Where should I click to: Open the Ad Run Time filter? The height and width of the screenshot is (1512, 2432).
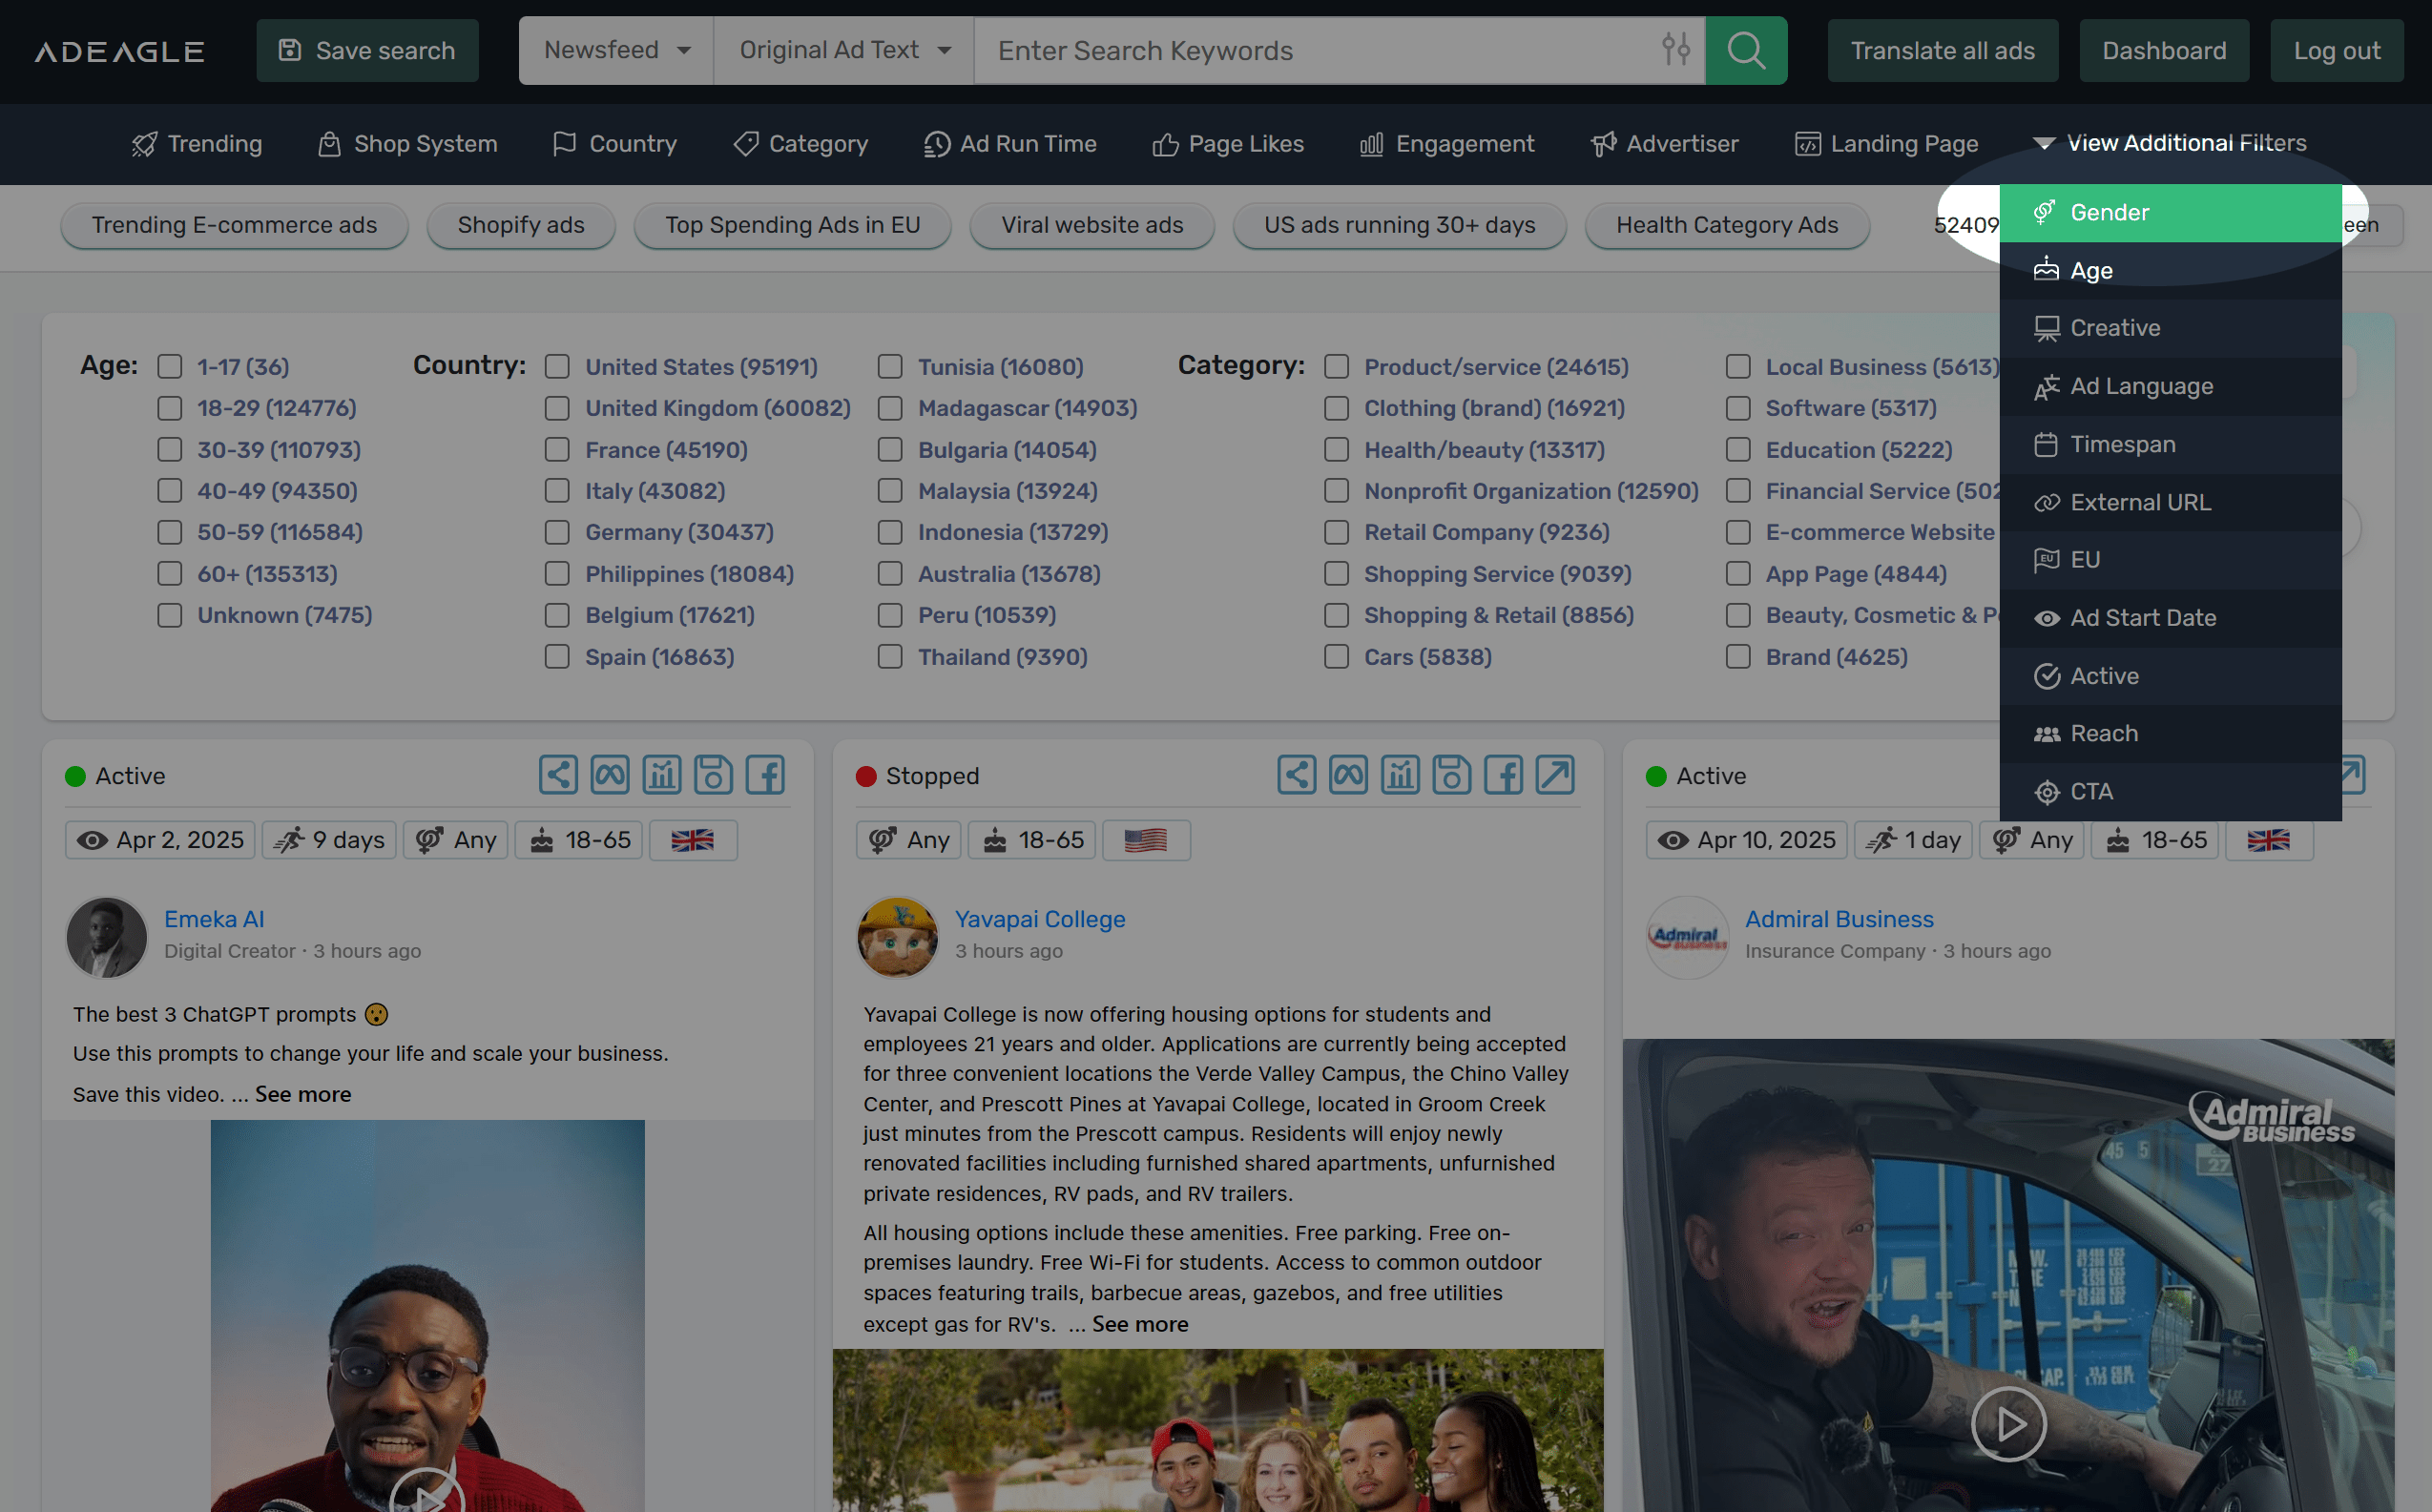pyautogui.click(x=1010, y=144)
